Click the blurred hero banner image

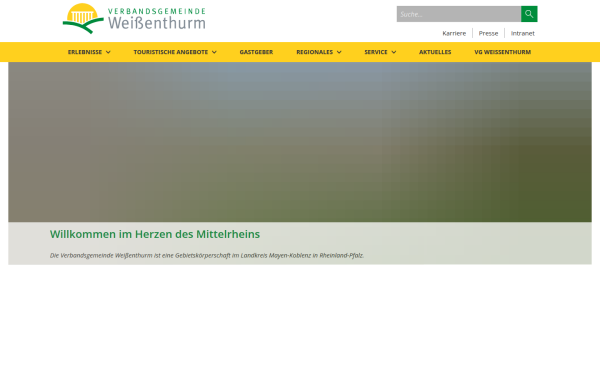[x=300, y=142]
